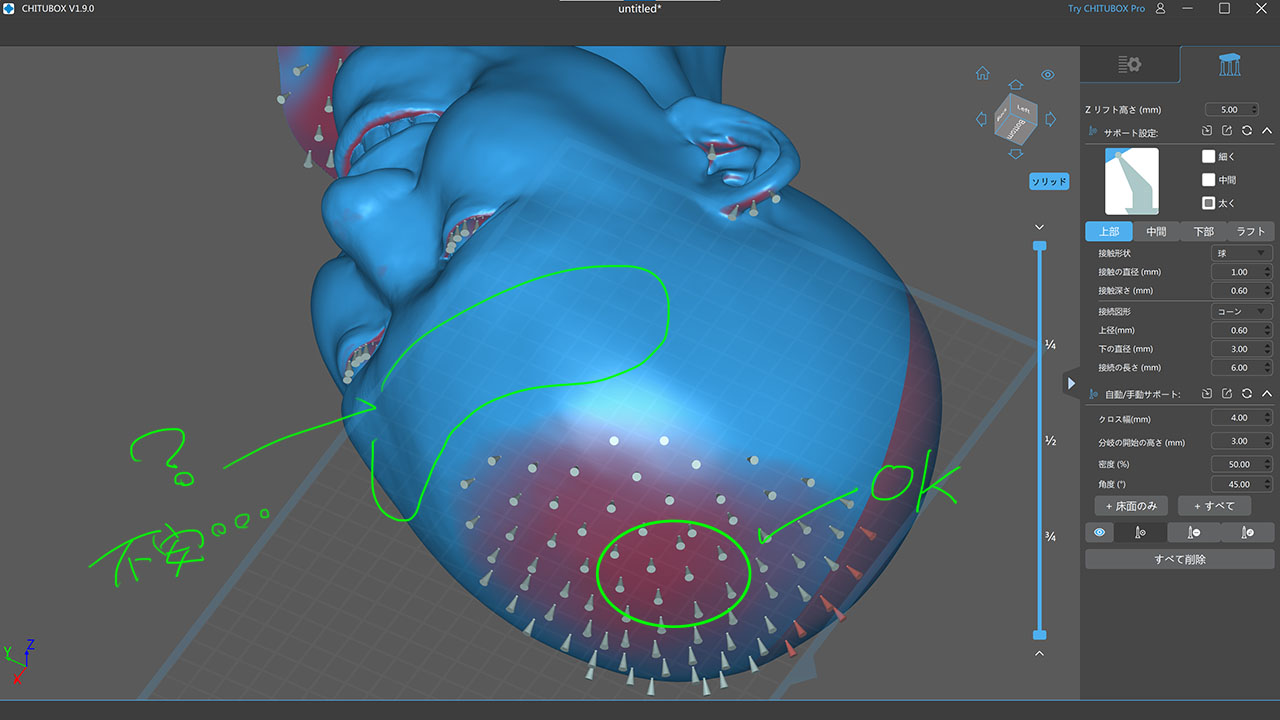The width and height of the screenshot is (1280, 720).
Task: Move layer slider down with bottom chevron
Action: pos(1040,654)
